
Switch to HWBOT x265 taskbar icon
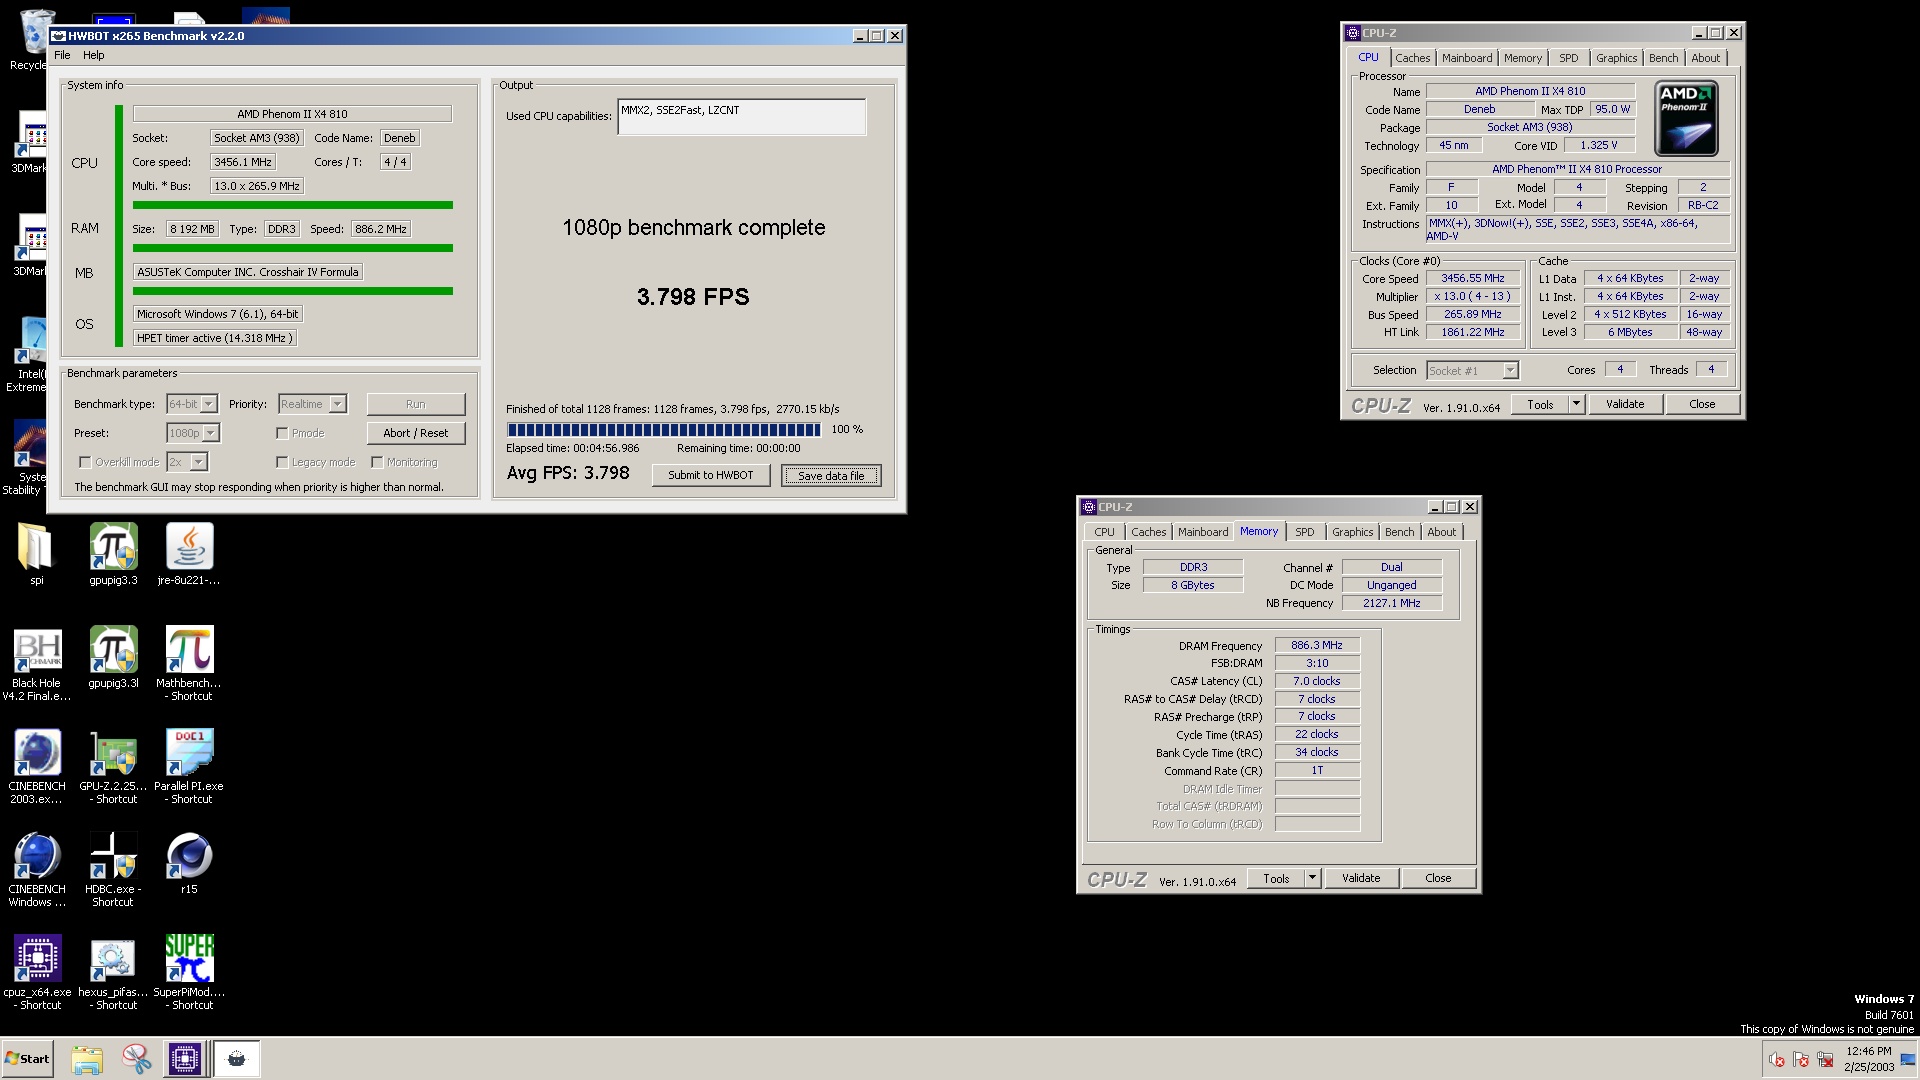[237, 1059]
